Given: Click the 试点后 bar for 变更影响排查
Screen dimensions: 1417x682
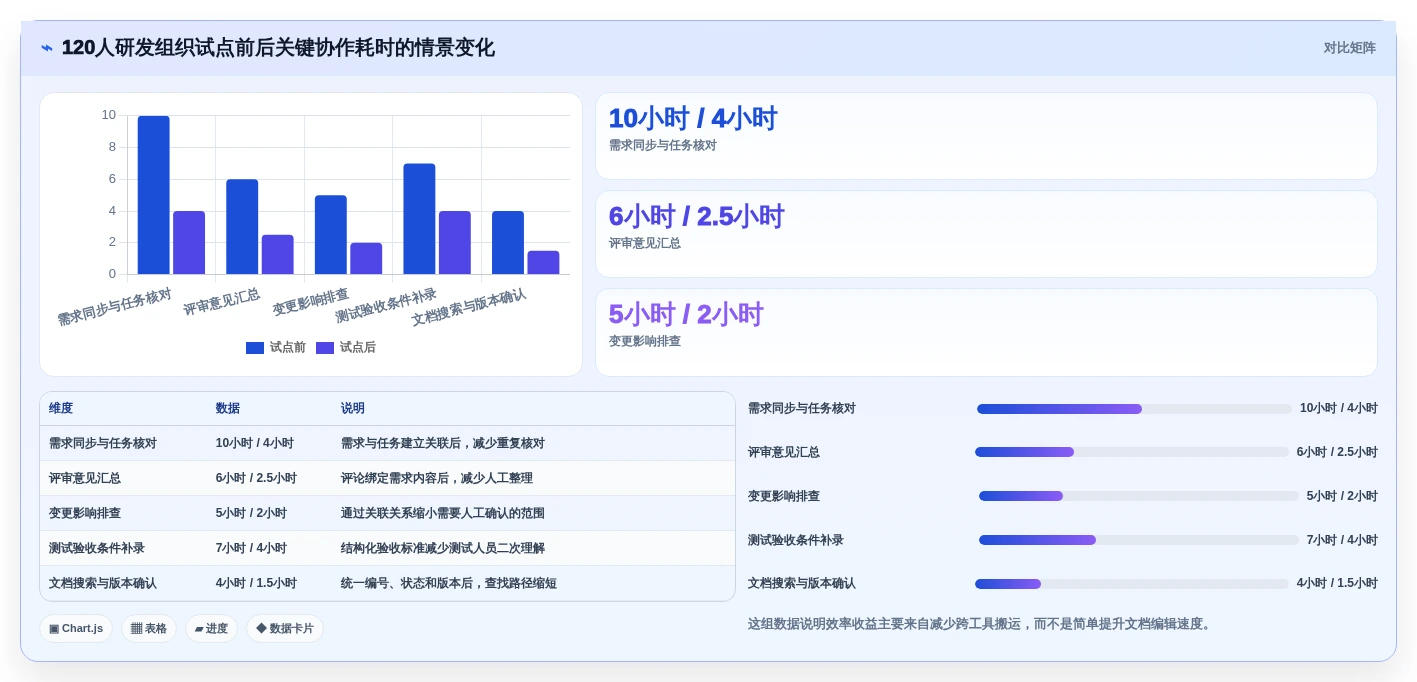Looking at the screenshot, I should tap(366, 259).
